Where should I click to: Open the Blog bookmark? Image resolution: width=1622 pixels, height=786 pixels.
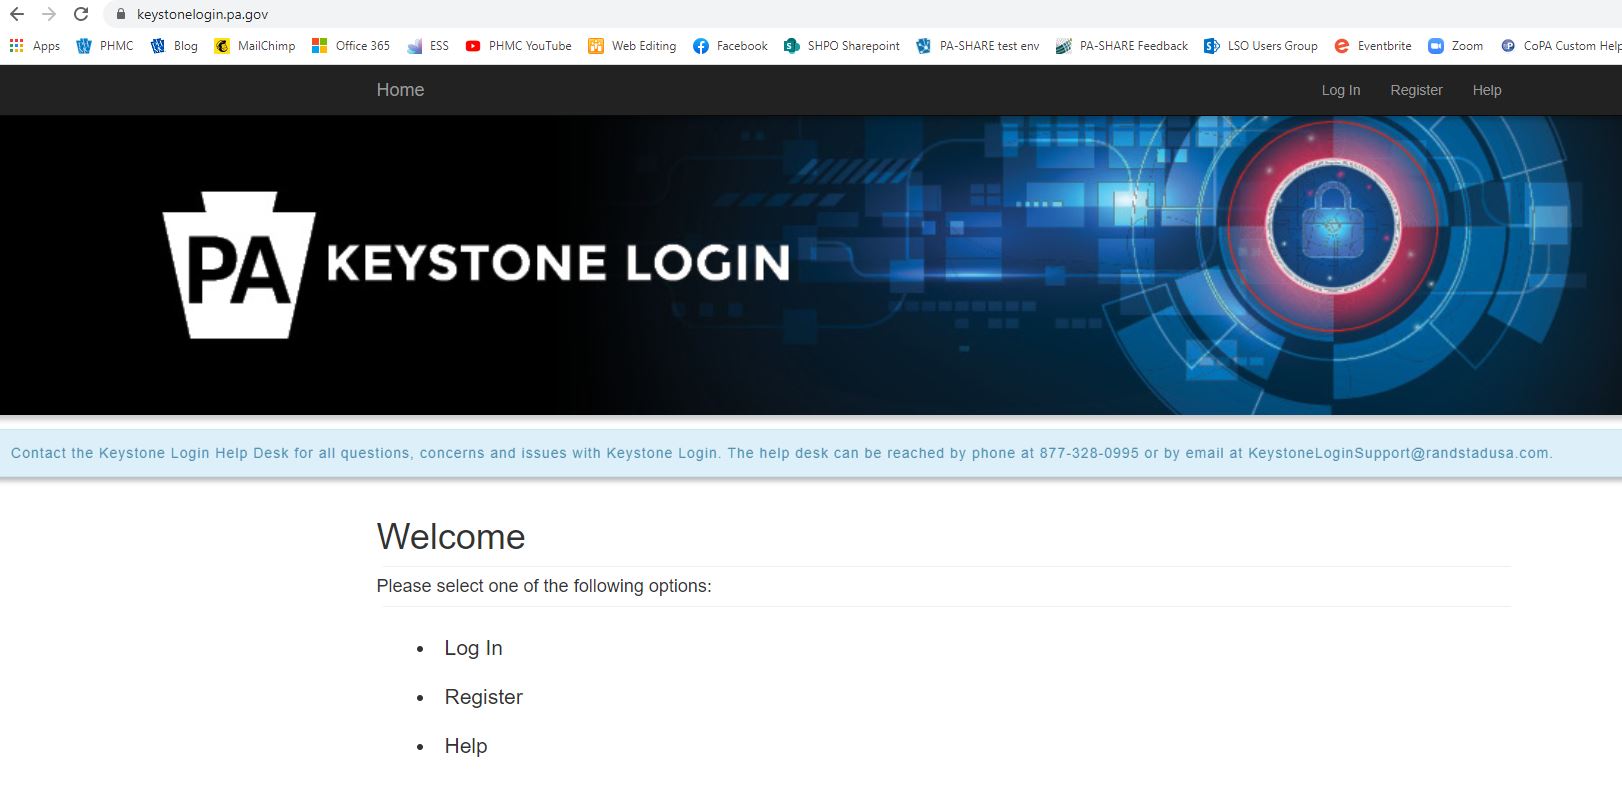174,46
